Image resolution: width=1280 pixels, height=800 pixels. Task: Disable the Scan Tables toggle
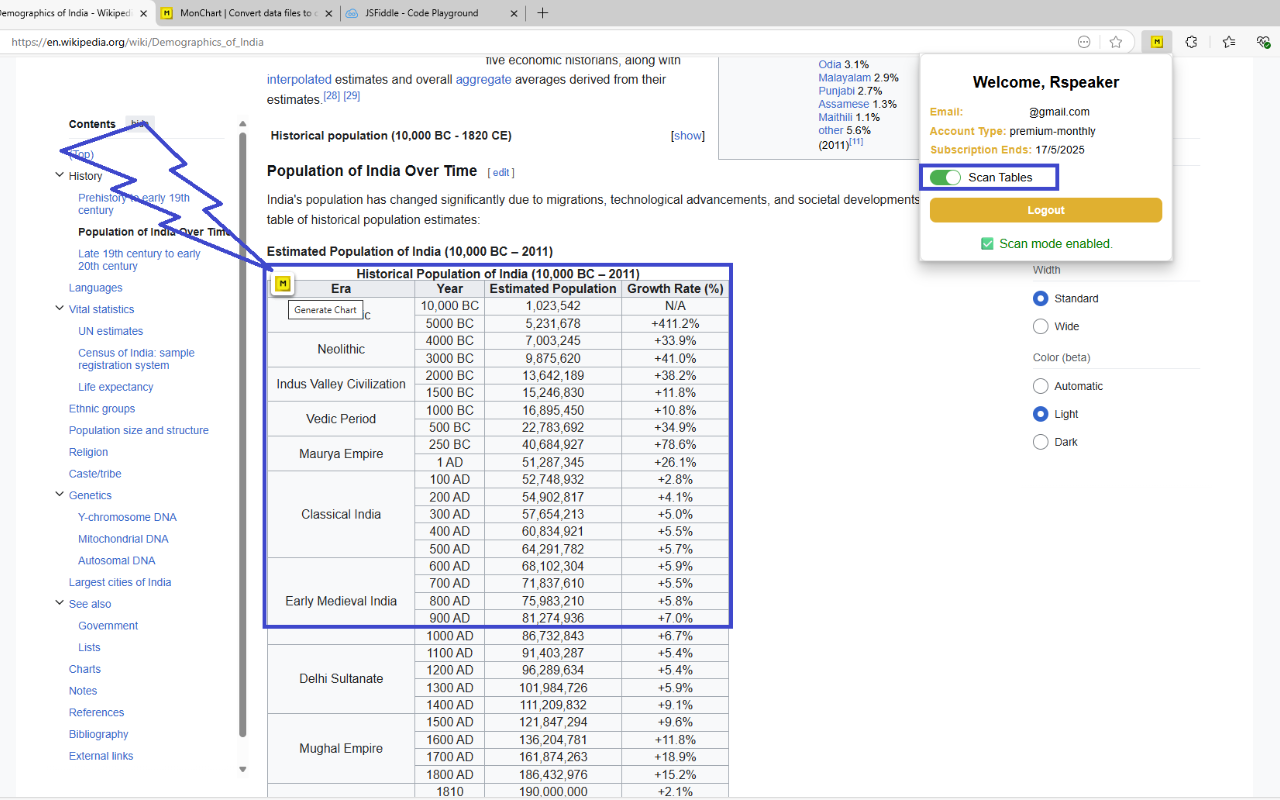(945, 175)
